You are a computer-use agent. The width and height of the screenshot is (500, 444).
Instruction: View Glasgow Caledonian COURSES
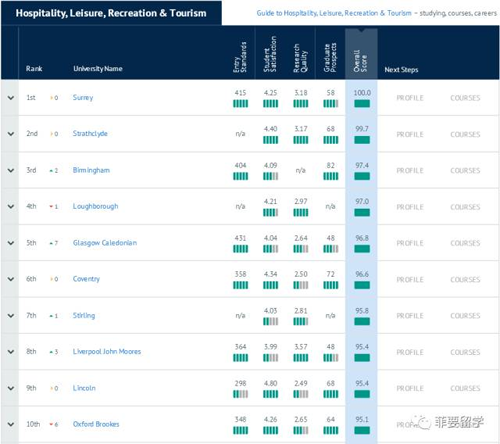(465, 243)
